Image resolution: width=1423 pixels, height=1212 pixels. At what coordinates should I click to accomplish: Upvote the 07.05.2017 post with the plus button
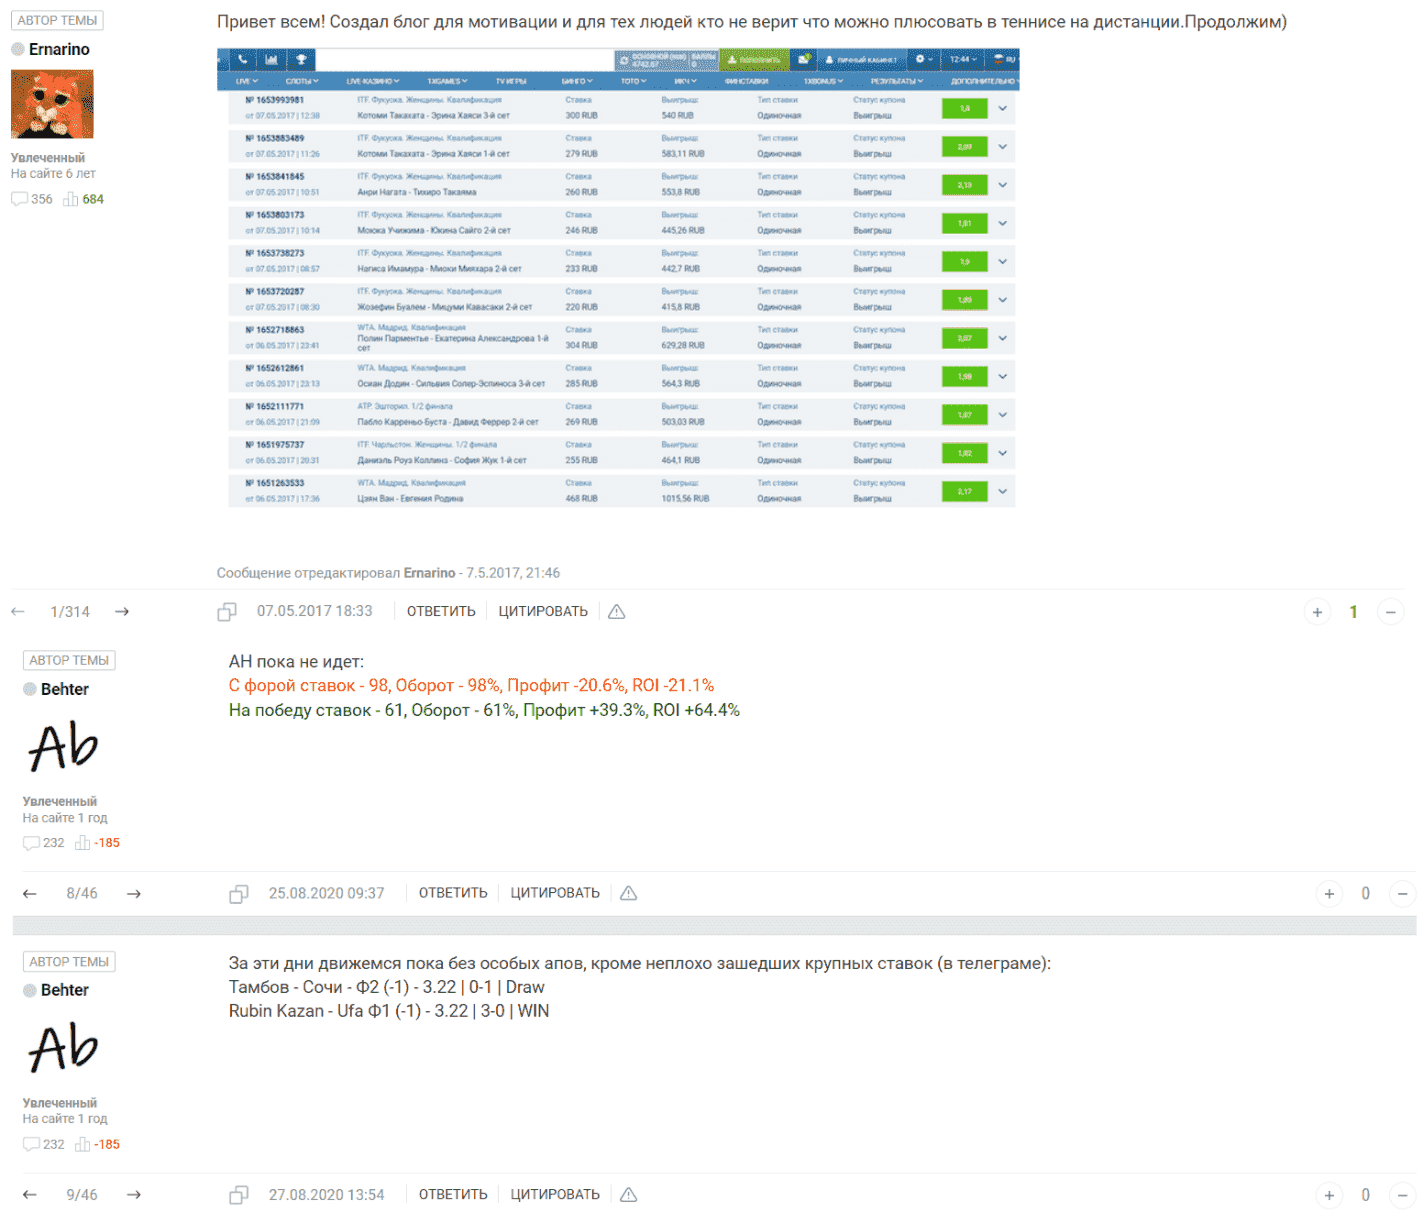[x=1317, y=613]
